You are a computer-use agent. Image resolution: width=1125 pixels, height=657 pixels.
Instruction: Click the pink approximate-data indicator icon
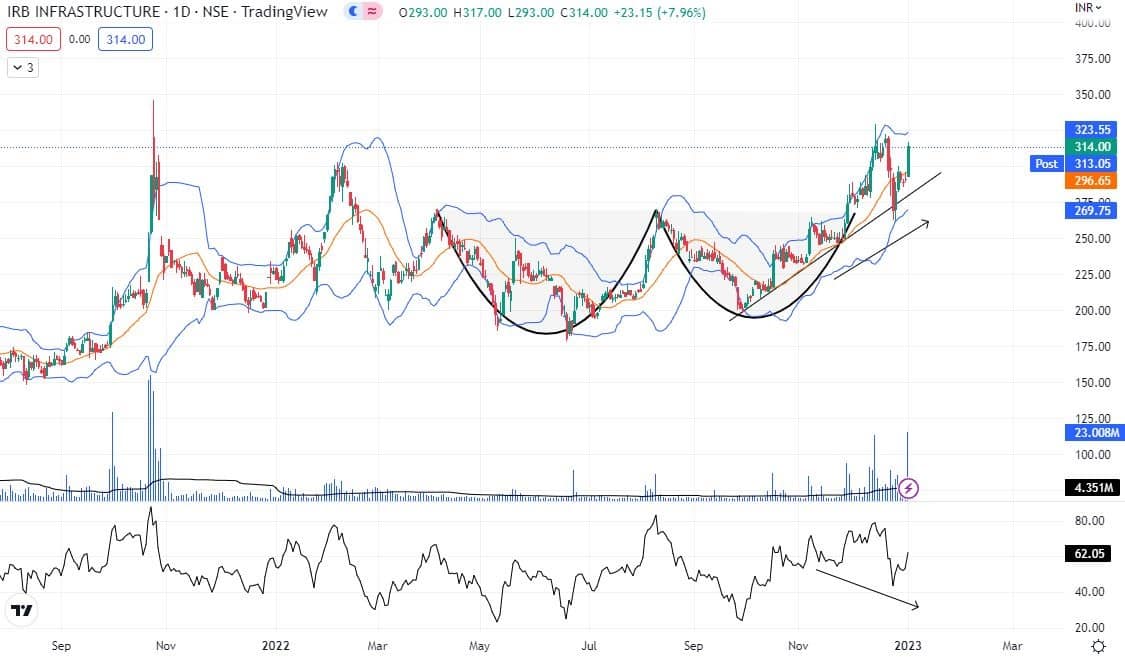(372, 13)
